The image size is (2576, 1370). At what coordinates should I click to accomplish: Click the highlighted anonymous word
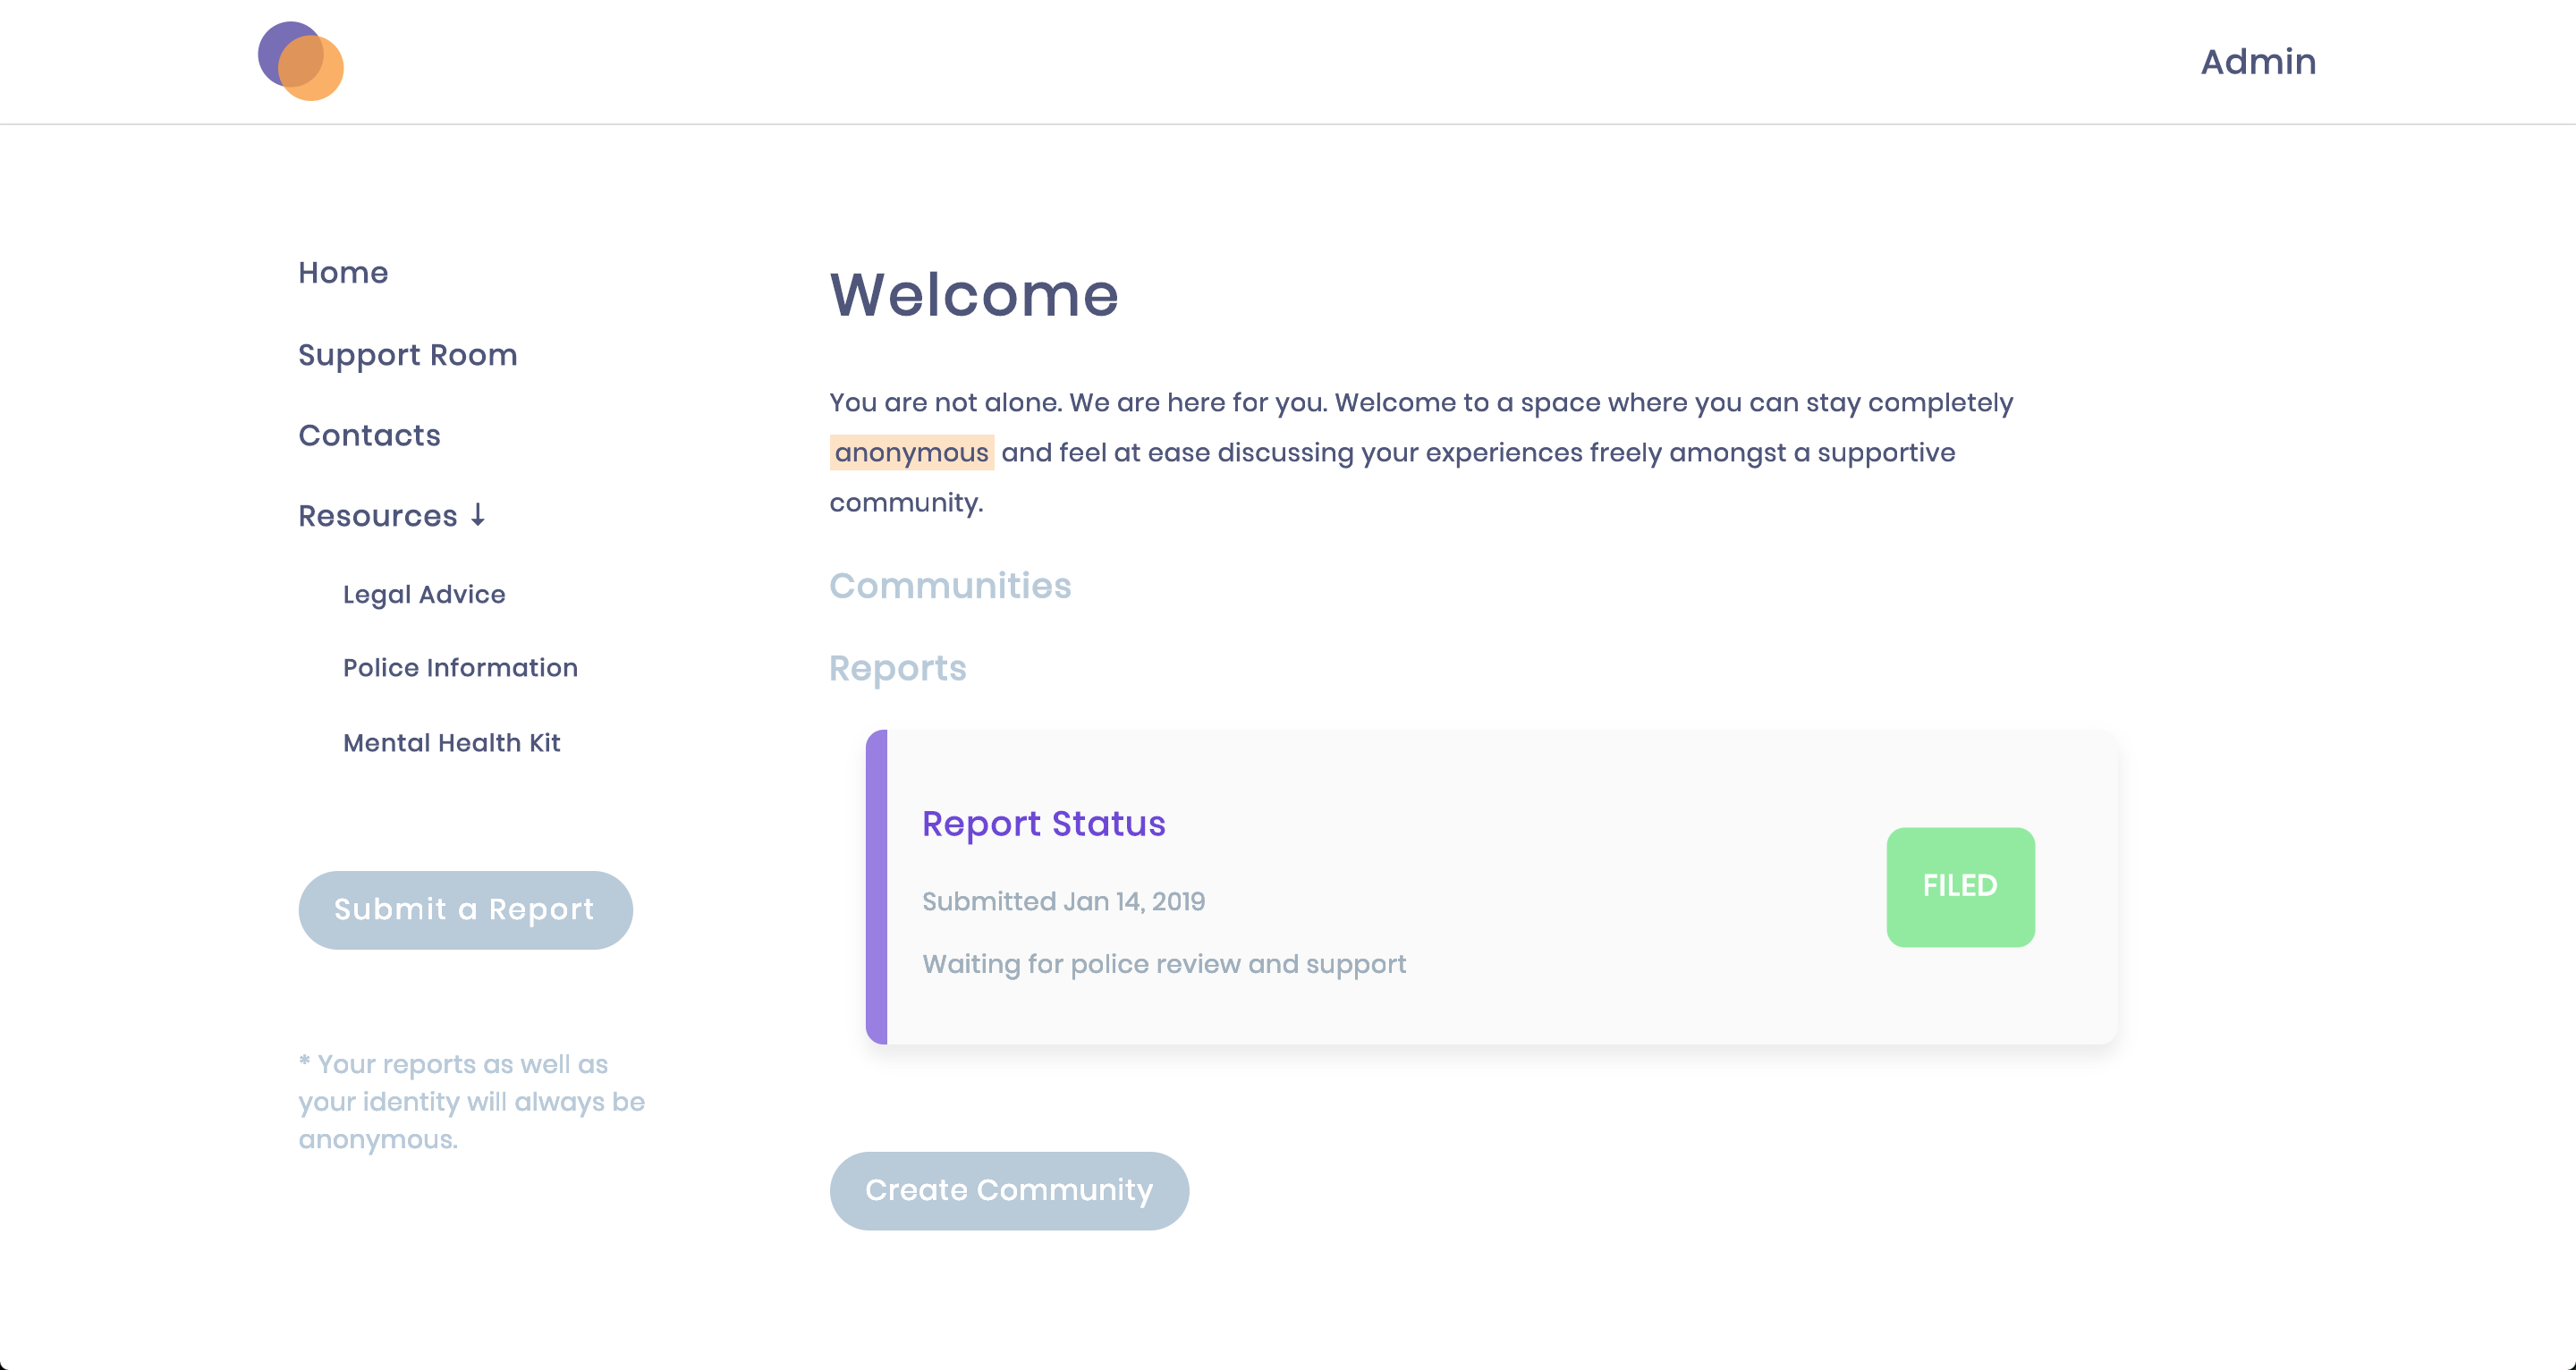[x=911, y=453]
